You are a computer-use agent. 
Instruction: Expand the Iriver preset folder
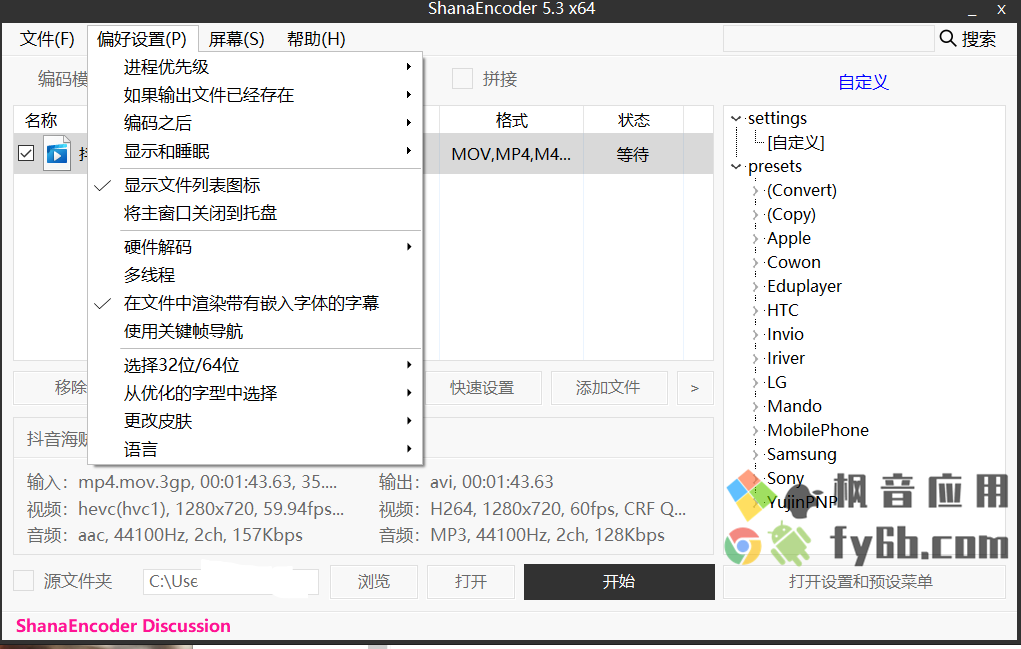pyautogui.click(x=755, y=359)
